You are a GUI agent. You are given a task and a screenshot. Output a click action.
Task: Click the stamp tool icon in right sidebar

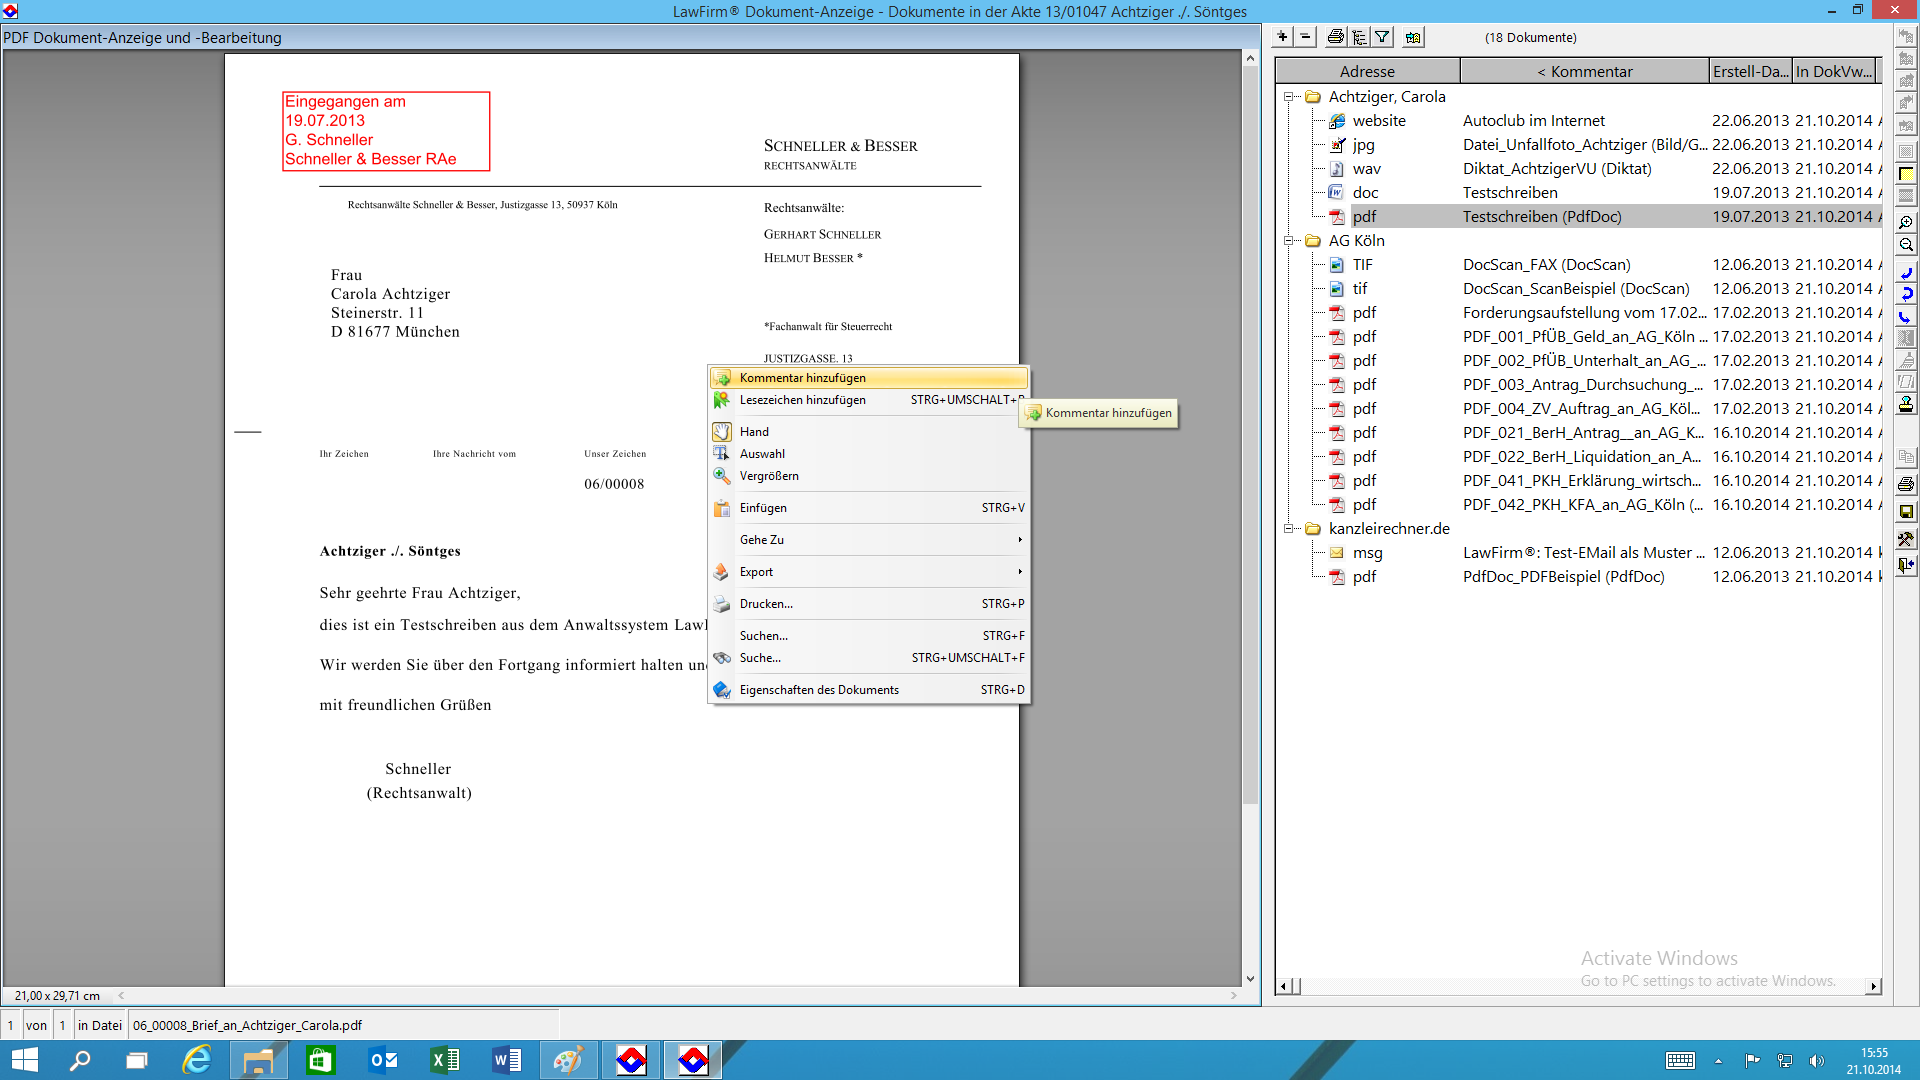pyautogui.click(x=1906, y=404)
